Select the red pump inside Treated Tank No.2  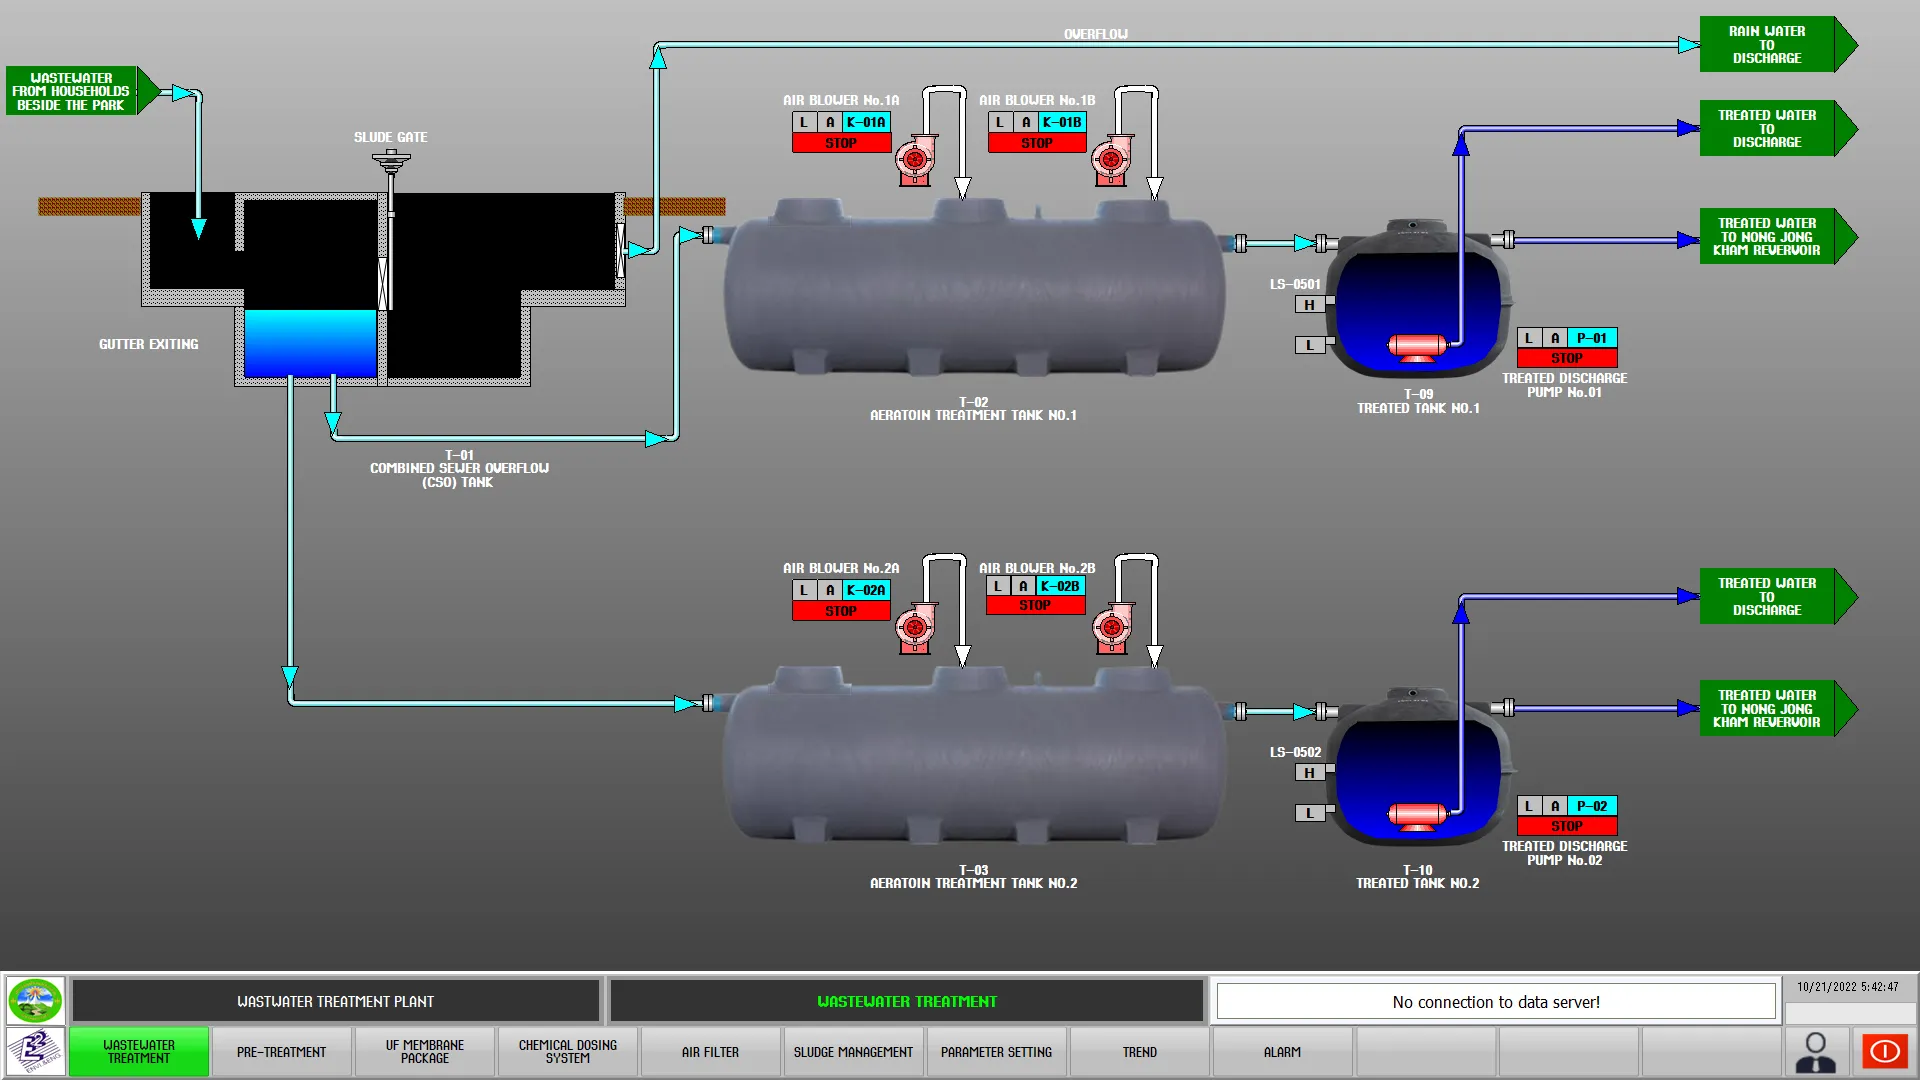1417,814
